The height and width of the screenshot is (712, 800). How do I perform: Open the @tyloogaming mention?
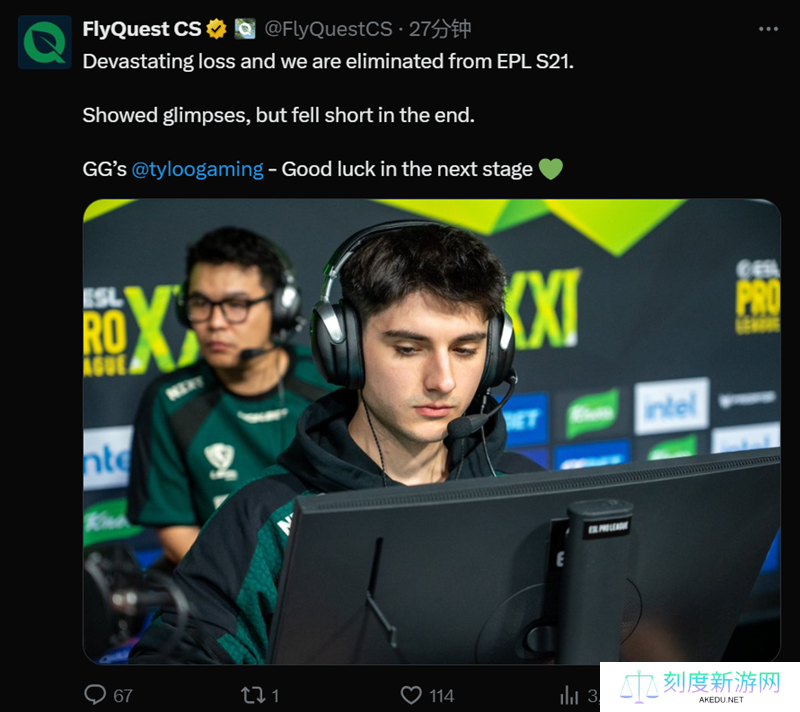[197, 169]
